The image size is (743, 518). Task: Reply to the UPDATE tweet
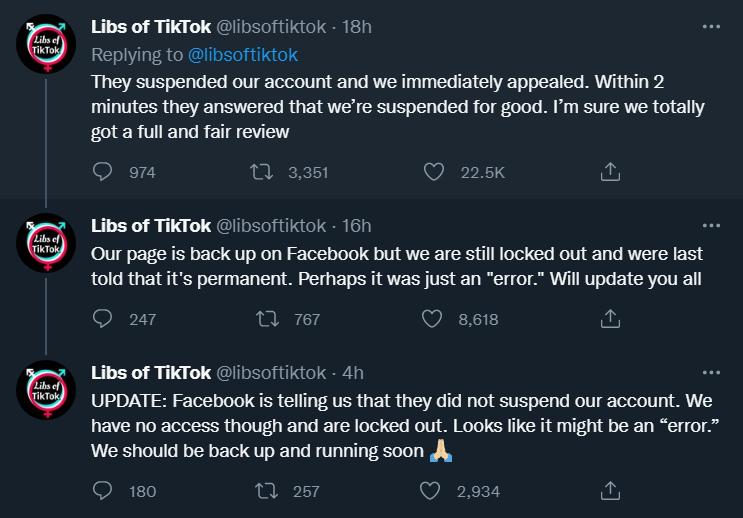(x=102, y=491)
